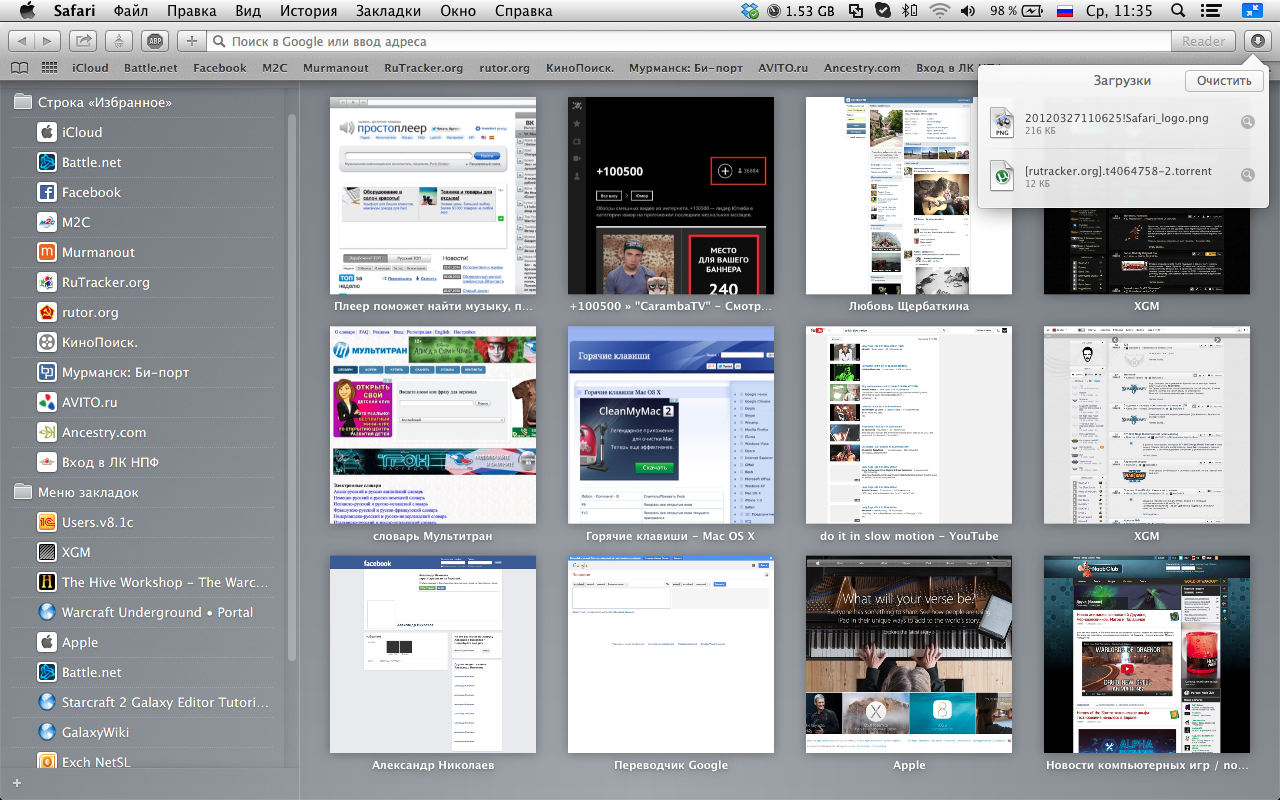The image size is (1280, 800).
Task: Click the plus button at sidebar bottom
Action: pyautogui.click(x=16, y=783)
